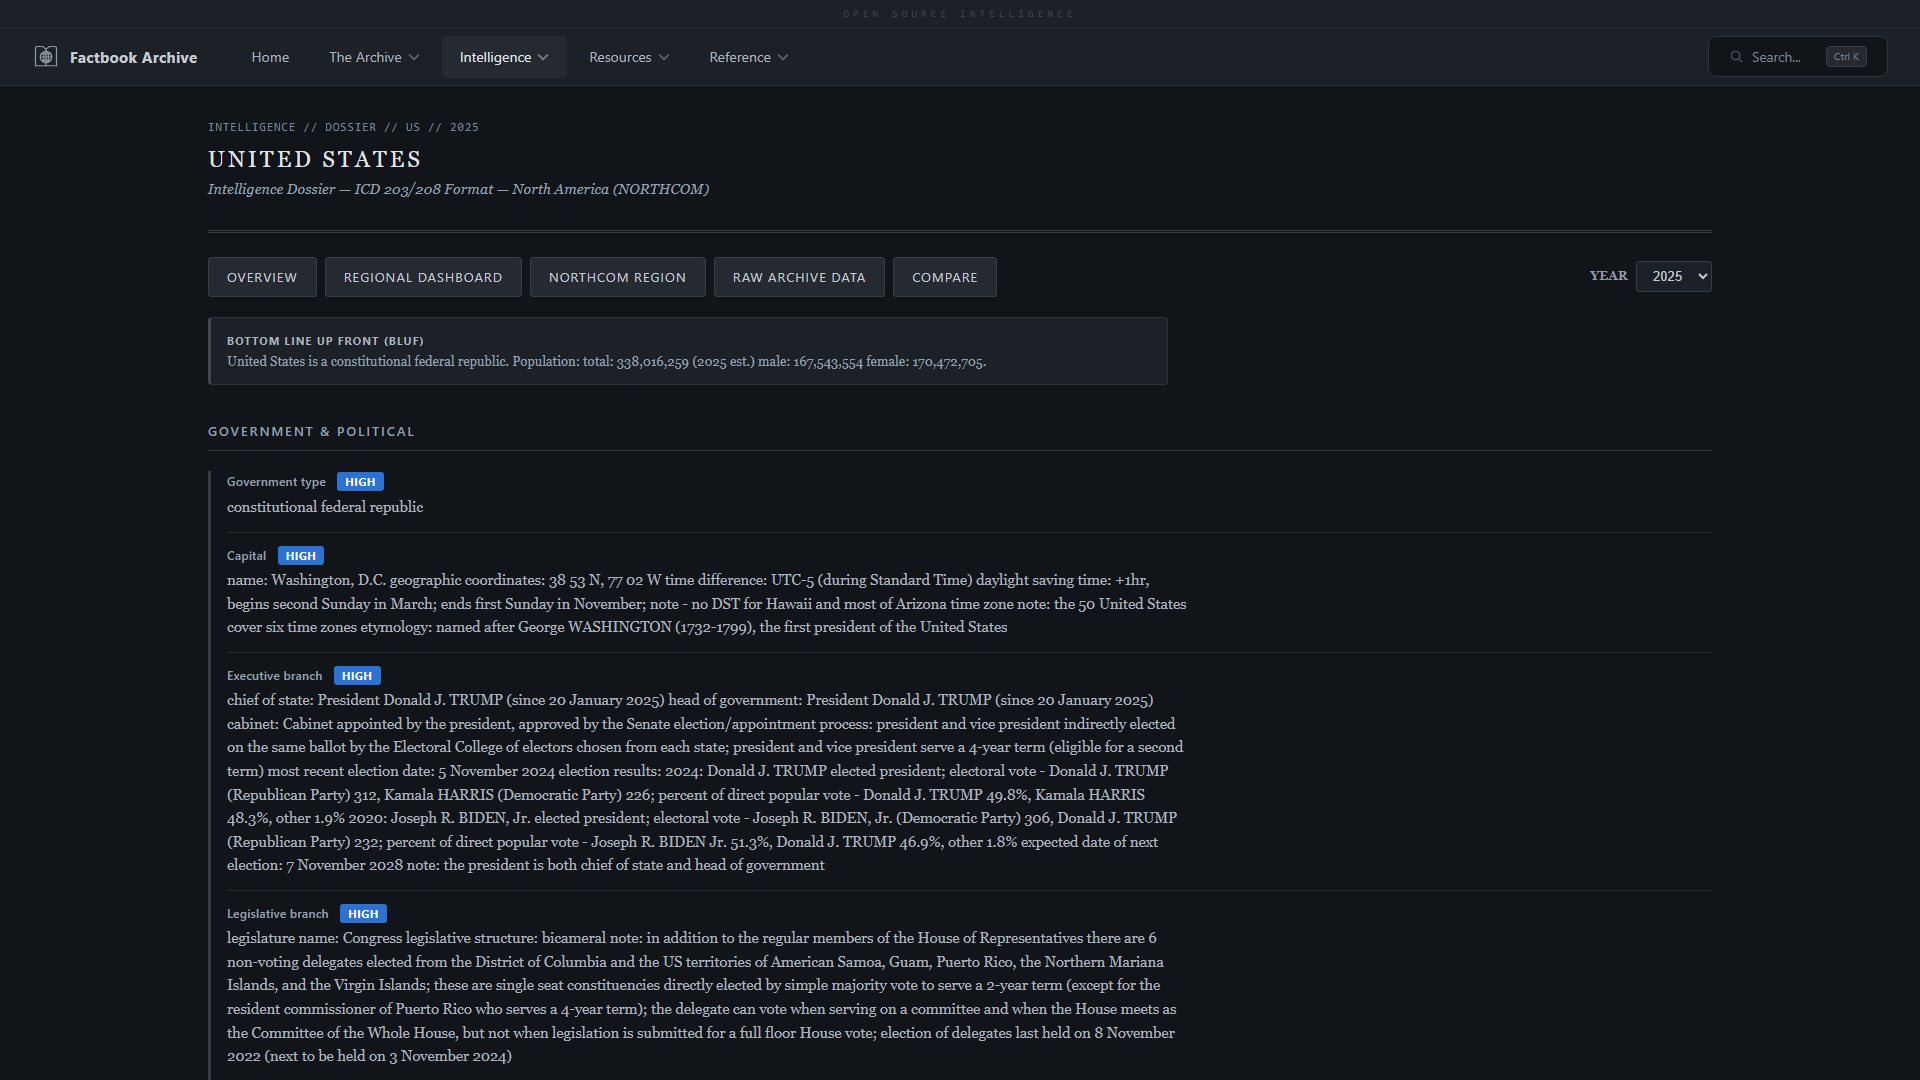Click the HIGH badge beside Legislative branch
Image resolution: width=1920 pixels, height=1080 pixels.
(363, 914)
